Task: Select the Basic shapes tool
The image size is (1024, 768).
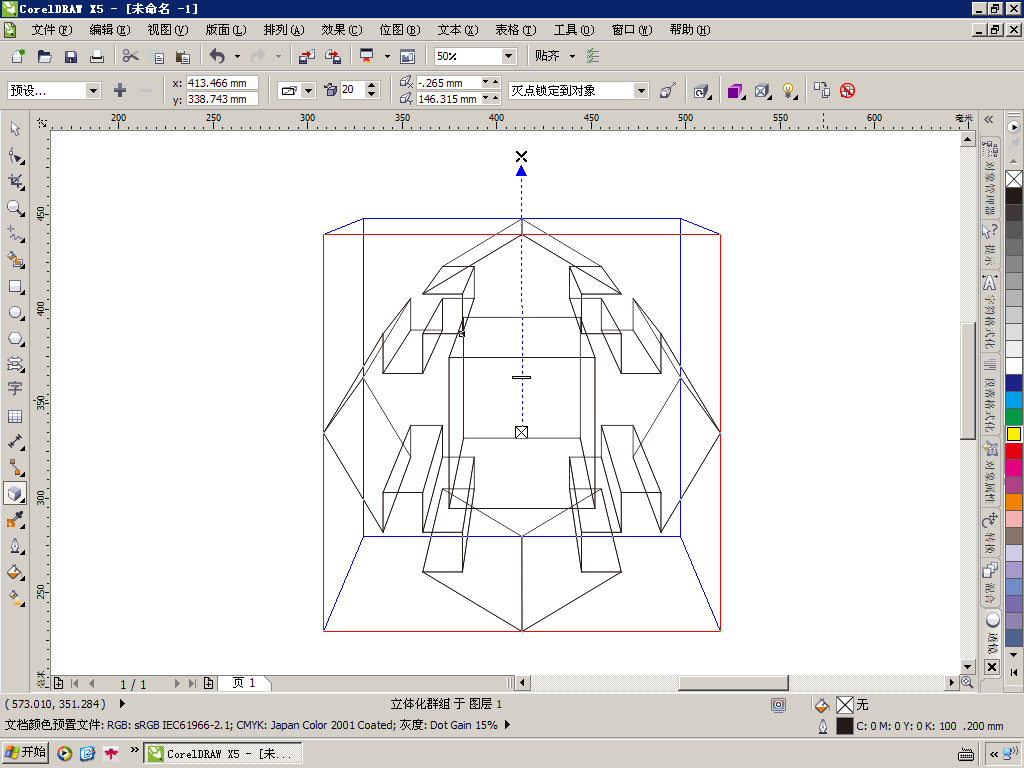Action: click(x=15, y=364)
